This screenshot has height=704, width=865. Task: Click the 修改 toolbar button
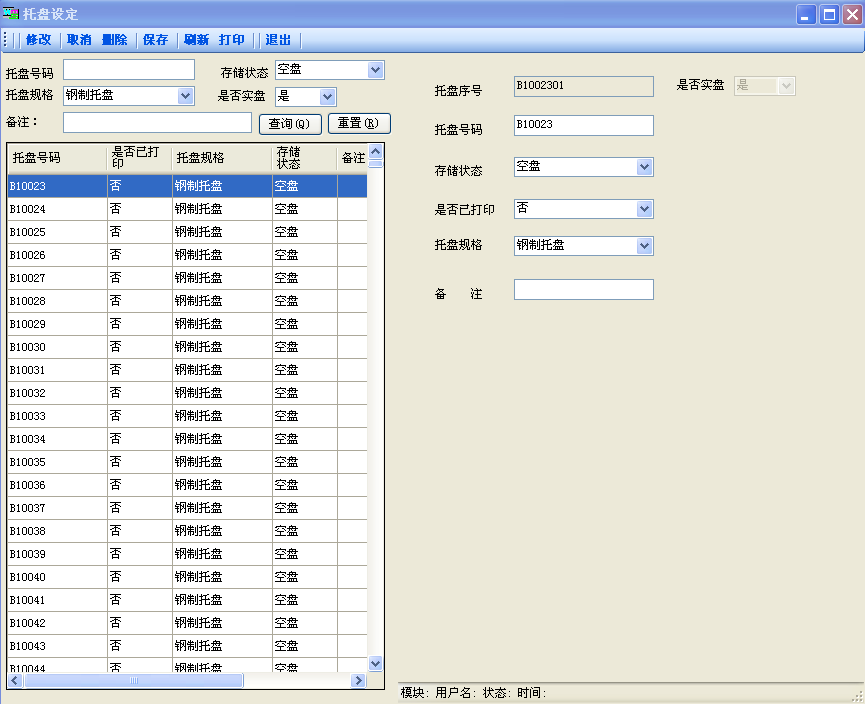(38, 40)
